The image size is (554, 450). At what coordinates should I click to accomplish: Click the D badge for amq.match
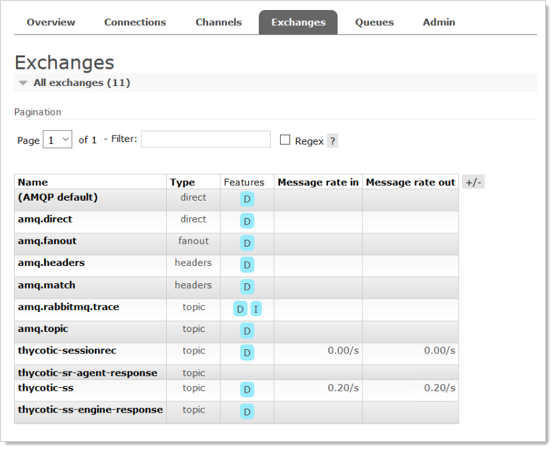click(247, 287)
